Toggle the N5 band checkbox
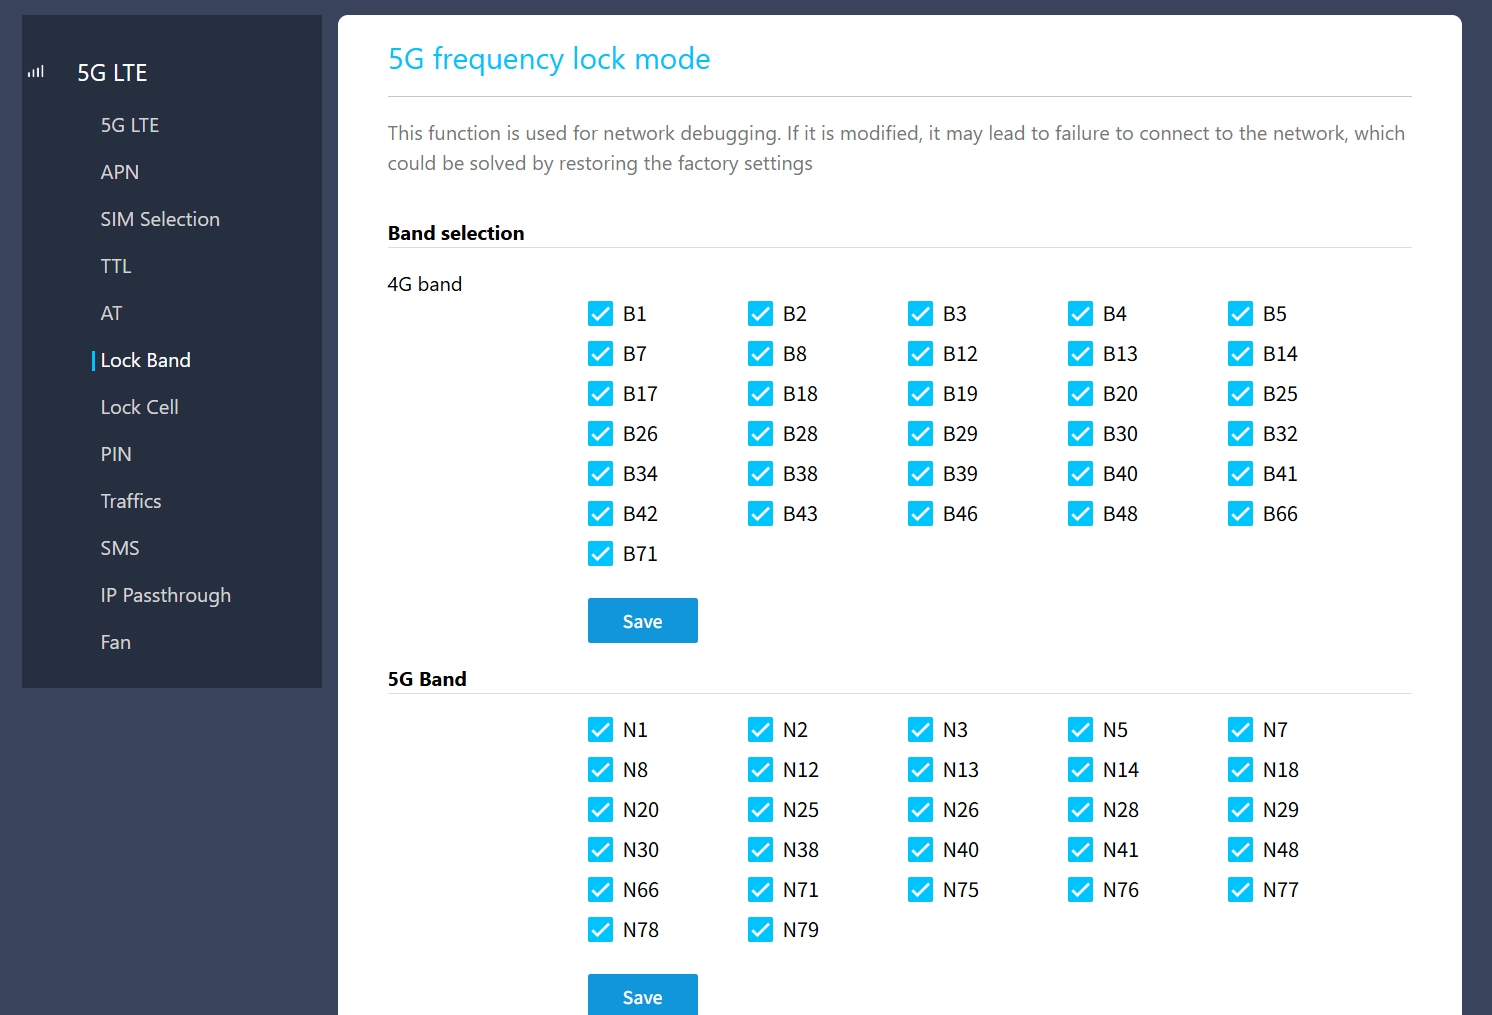This screenshot has height=1015, width=1492. coord(1080,730)
